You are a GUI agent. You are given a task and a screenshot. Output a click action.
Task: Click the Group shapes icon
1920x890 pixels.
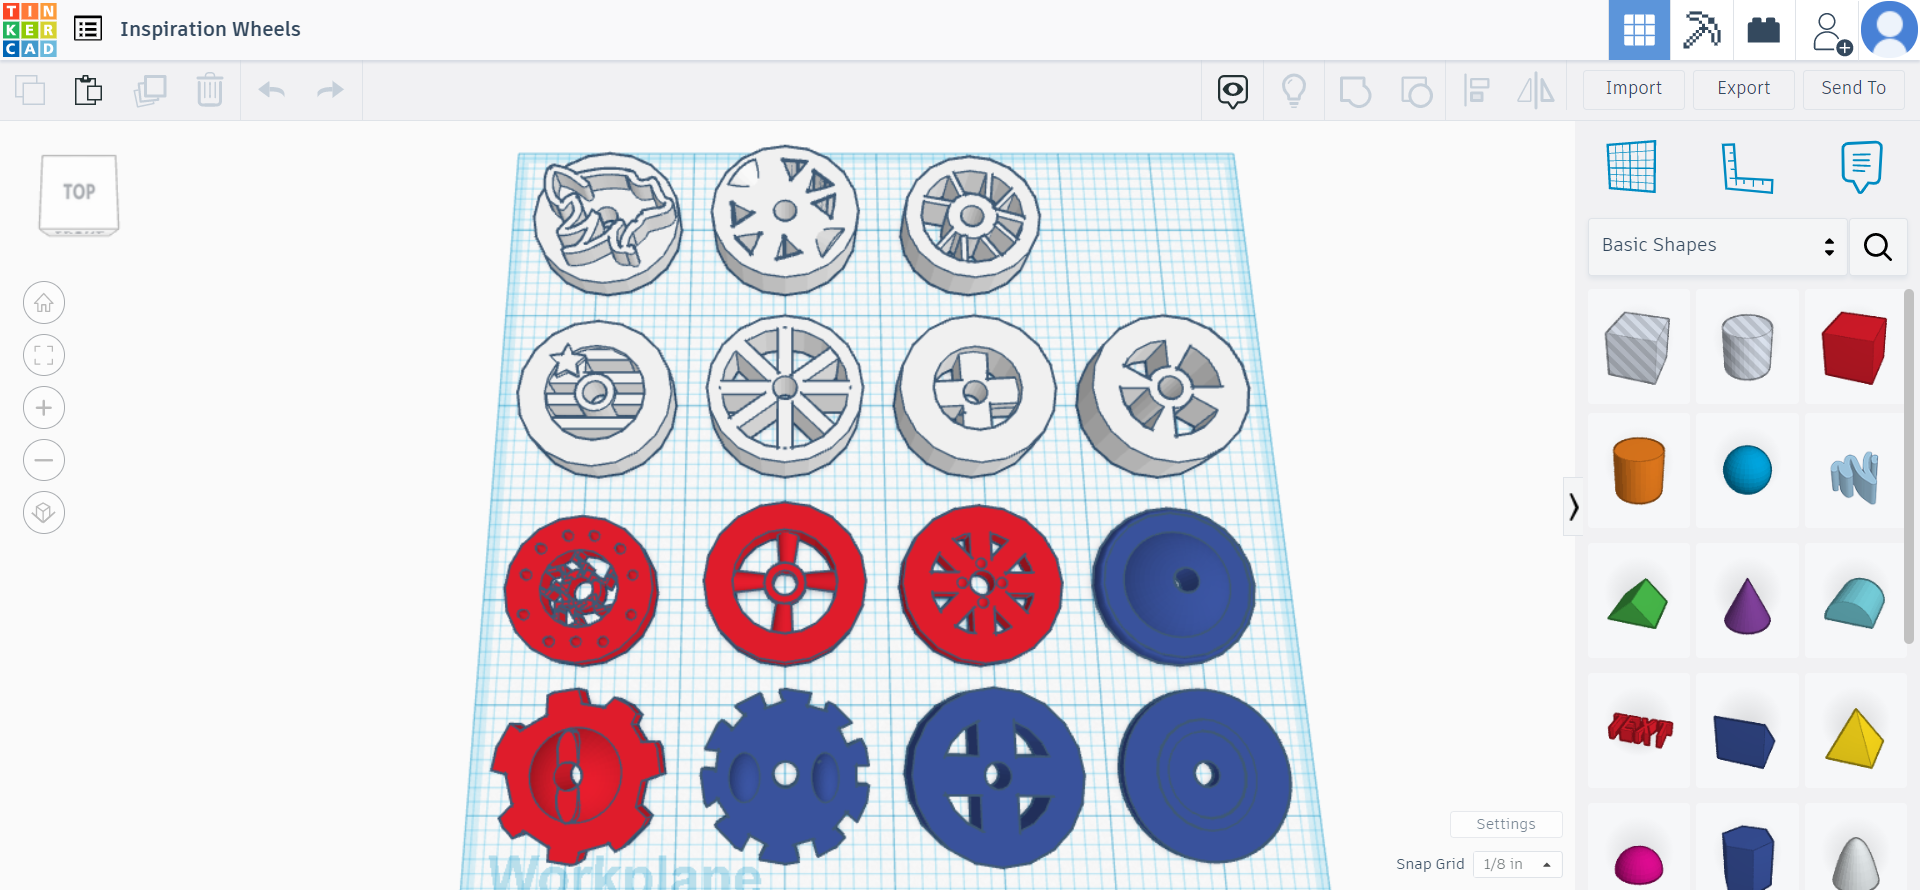coord(1355,91)
